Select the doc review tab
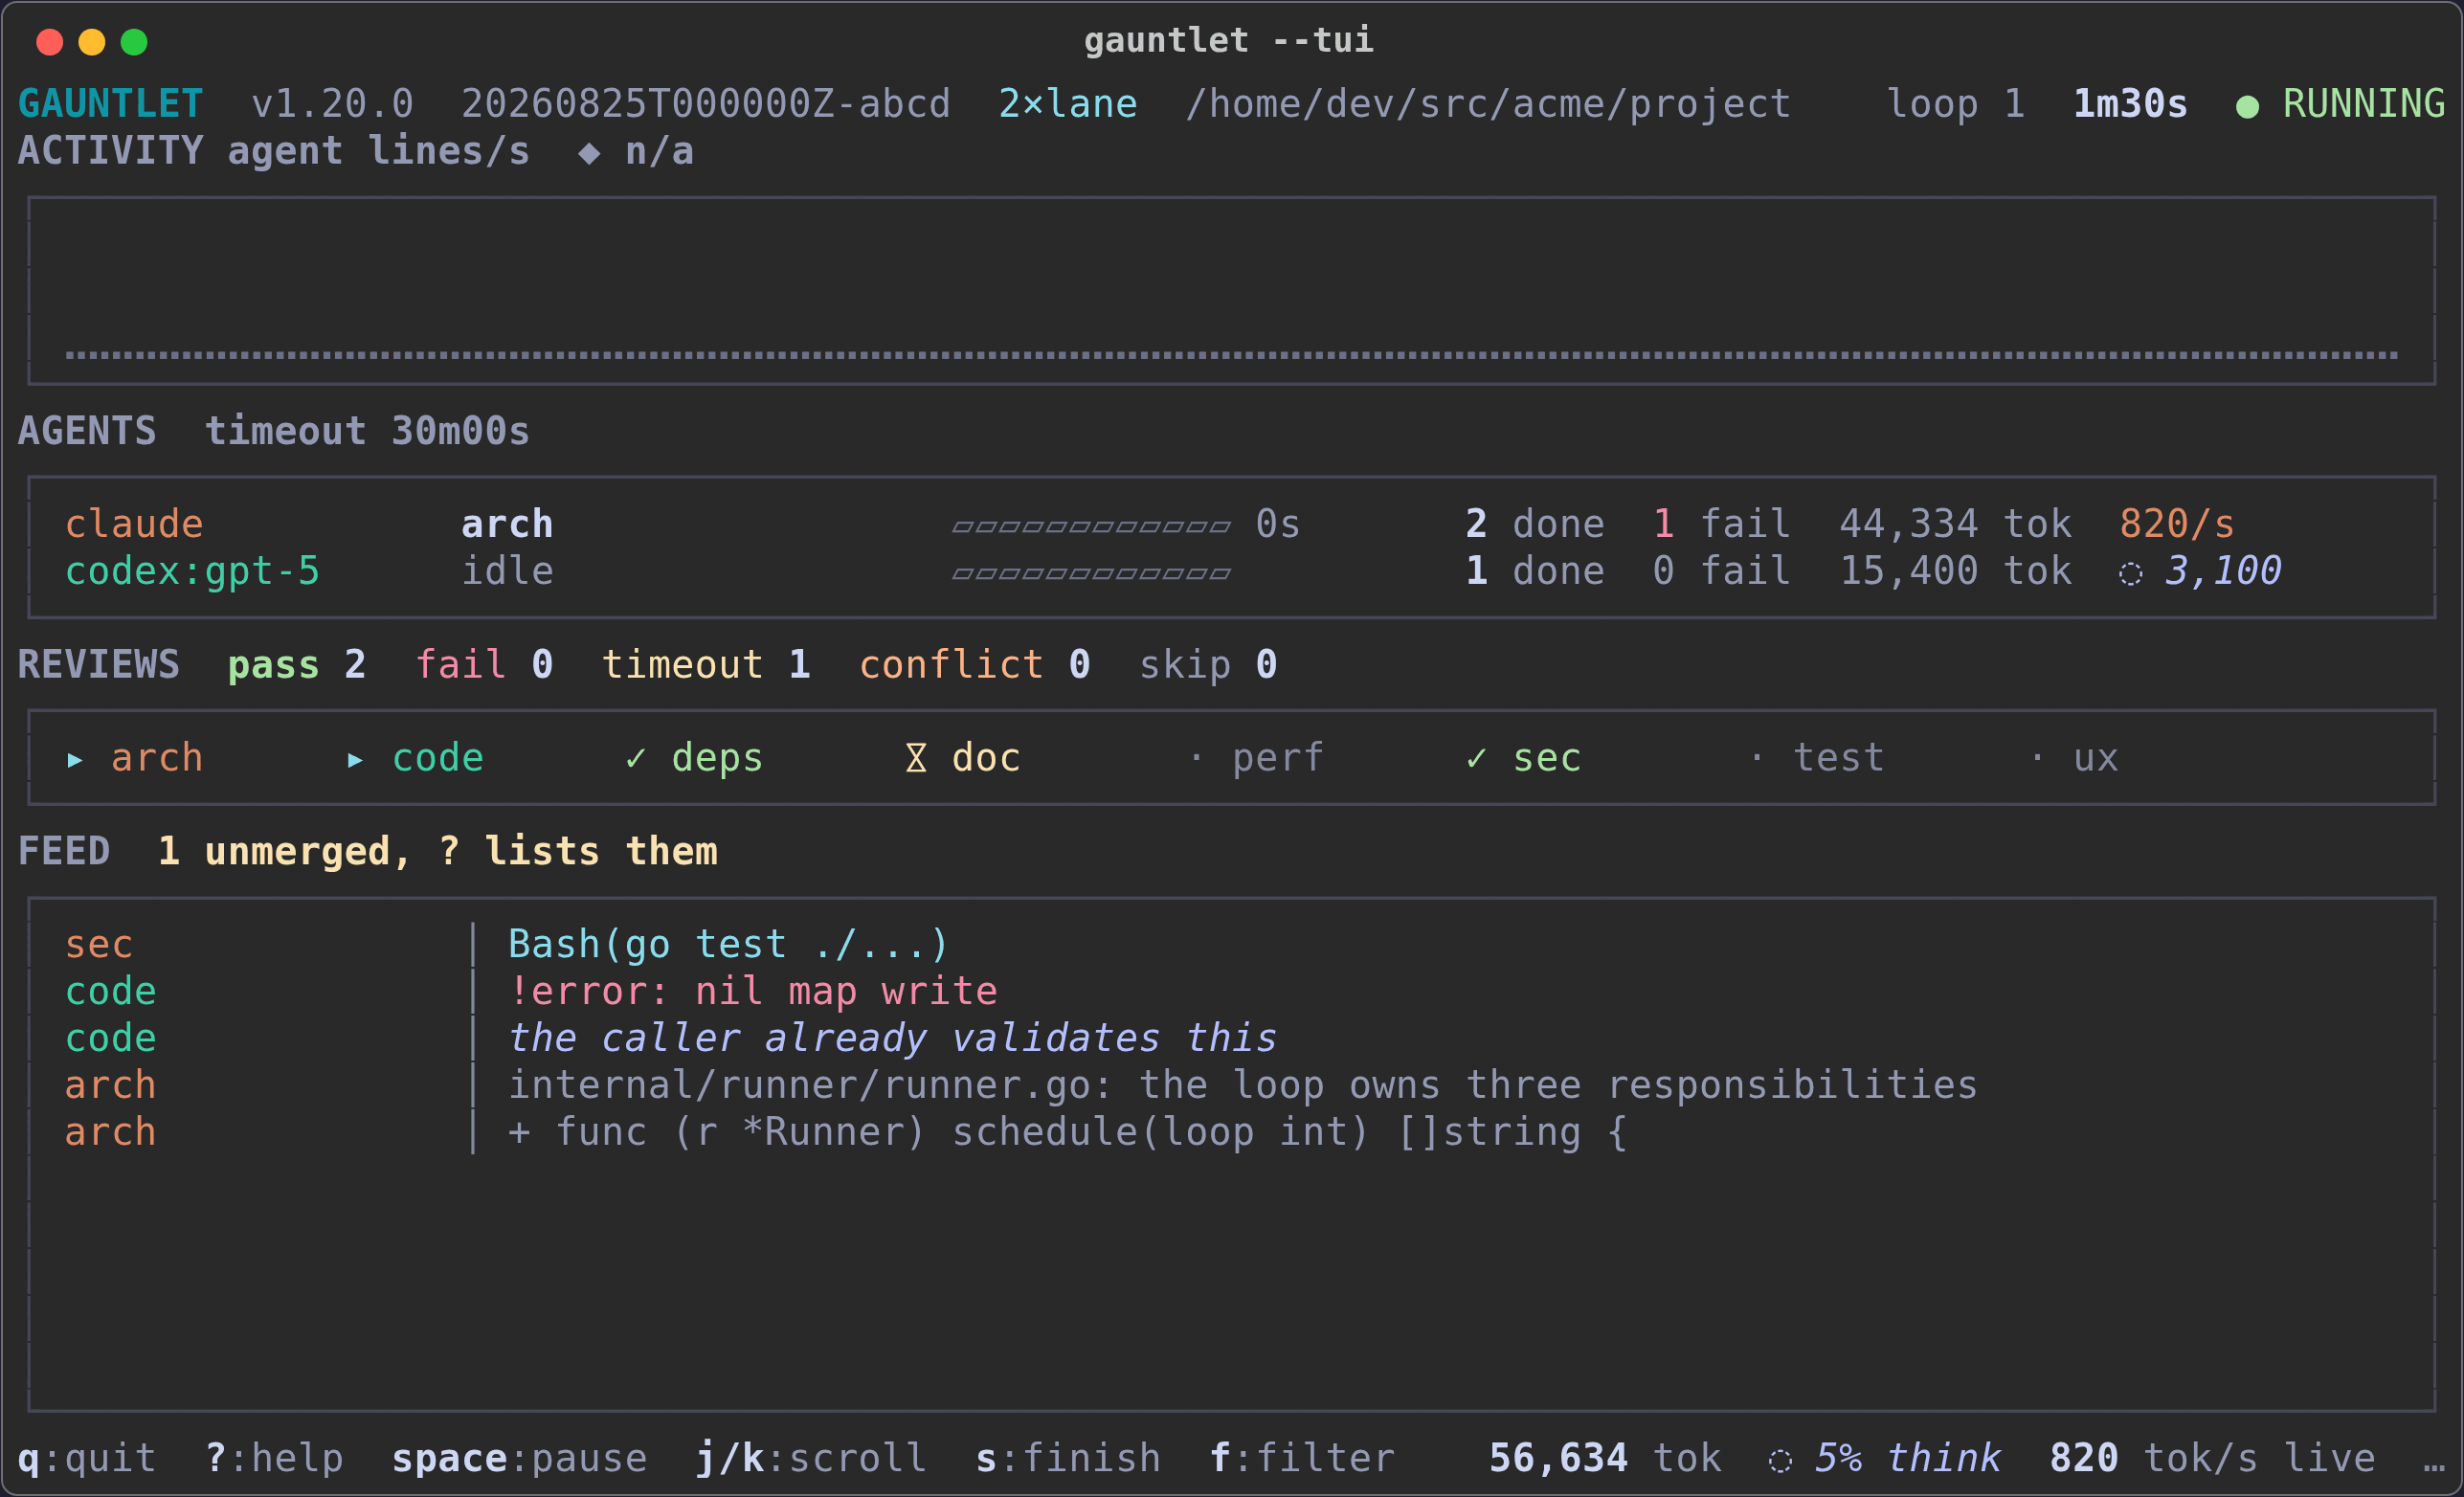2464x1497 pixels. click(x=963, y=759)
